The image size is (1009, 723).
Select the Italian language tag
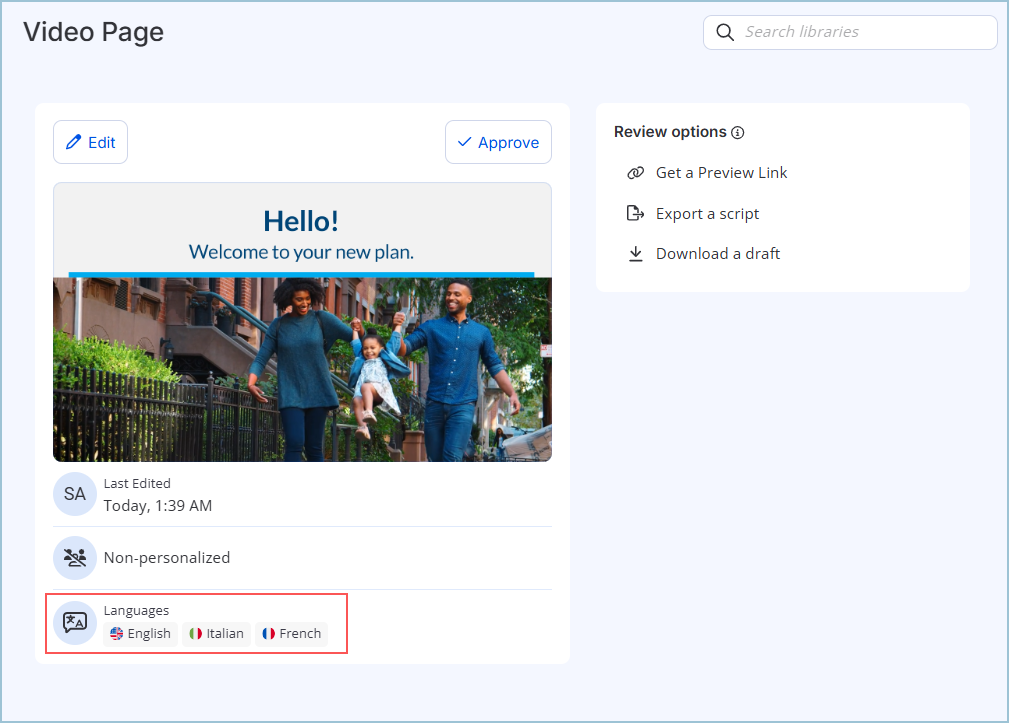click(x=216, y=633)
